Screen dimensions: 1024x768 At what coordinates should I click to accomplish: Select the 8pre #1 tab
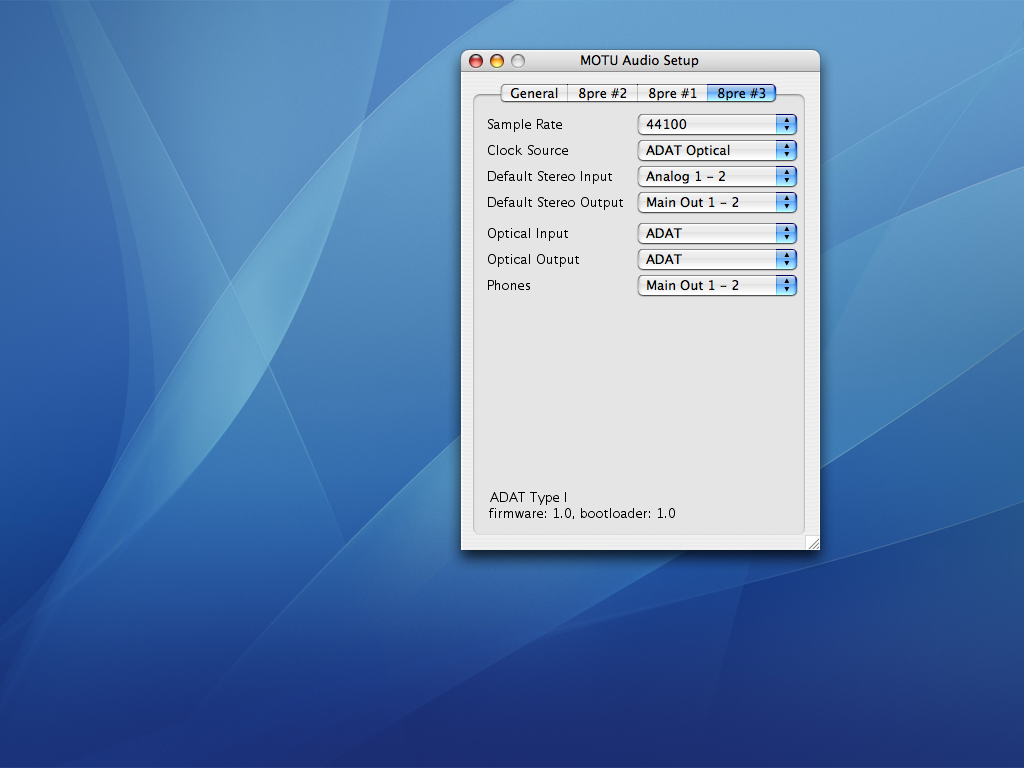tap(672, 93)
